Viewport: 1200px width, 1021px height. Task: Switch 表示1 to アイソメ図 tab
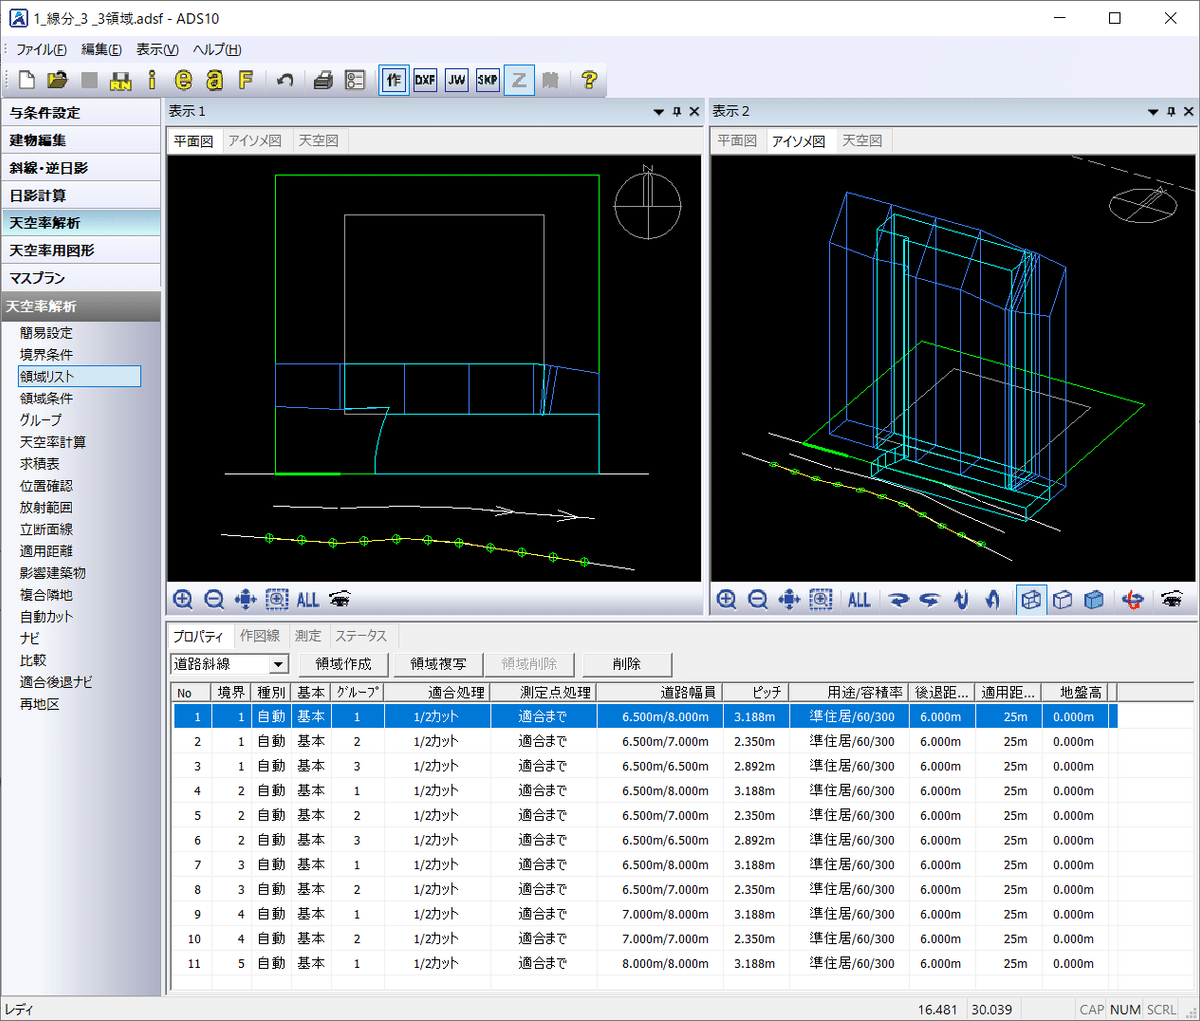click(255, 141)
